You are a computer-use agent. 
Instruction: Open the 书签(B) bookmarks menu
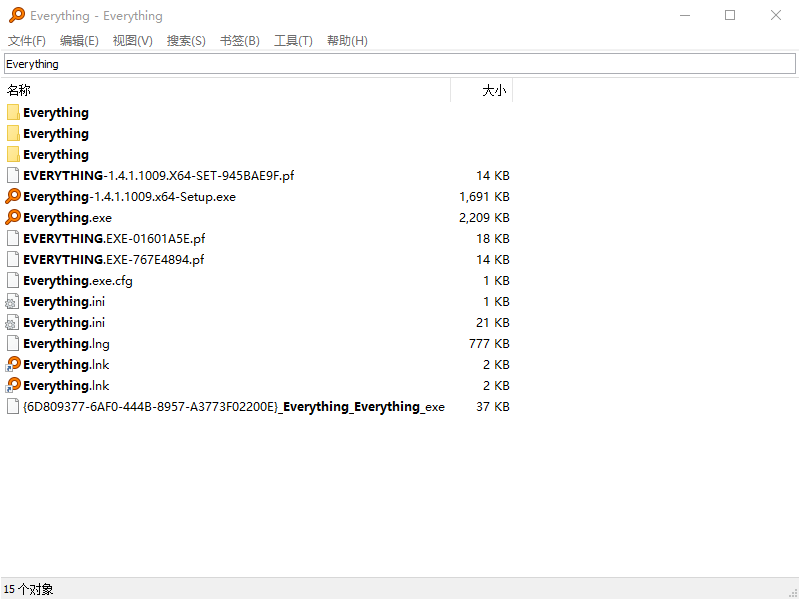pos(239,41)
